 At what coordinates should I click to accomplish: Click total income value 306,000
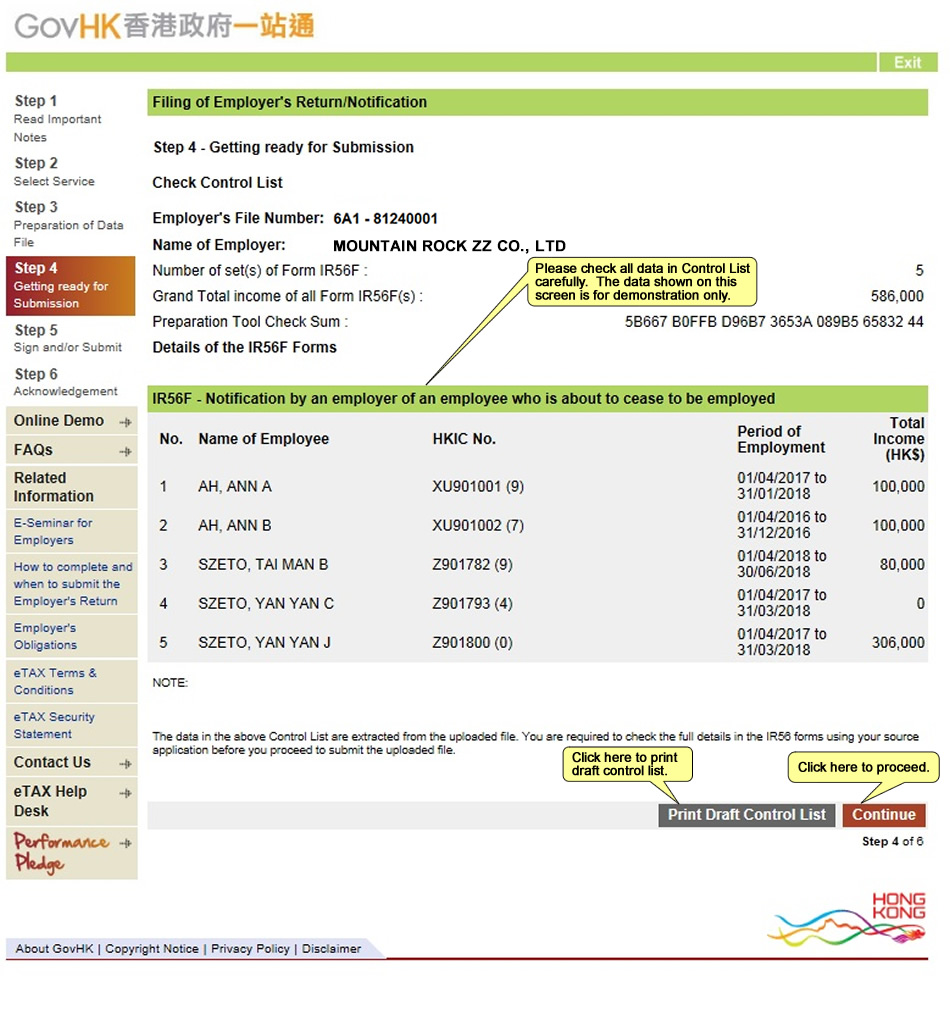click(x=898, y=643)
